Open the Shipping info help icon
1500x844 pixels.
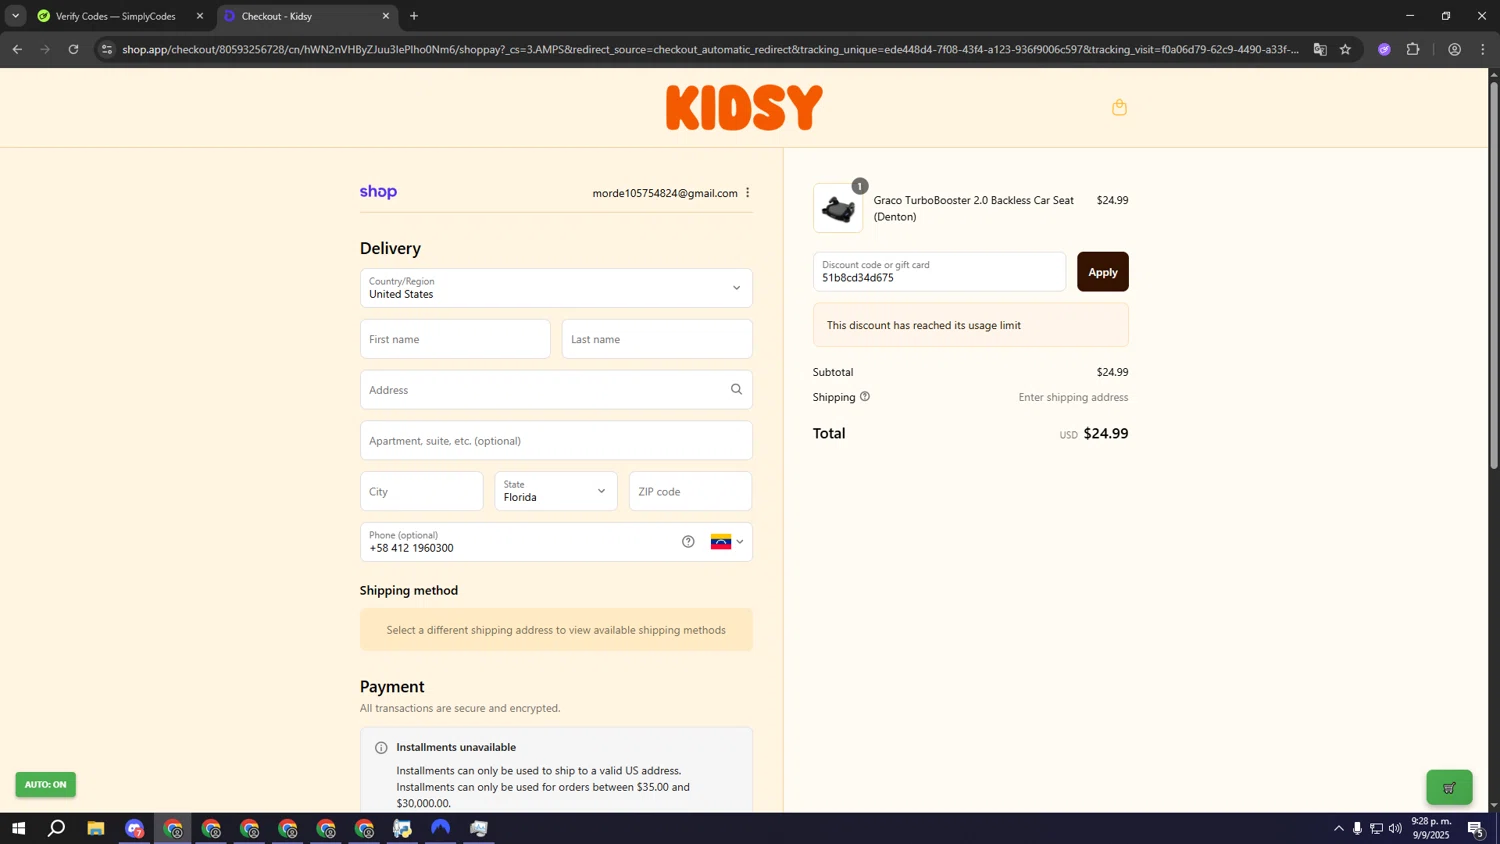(865, 397)
